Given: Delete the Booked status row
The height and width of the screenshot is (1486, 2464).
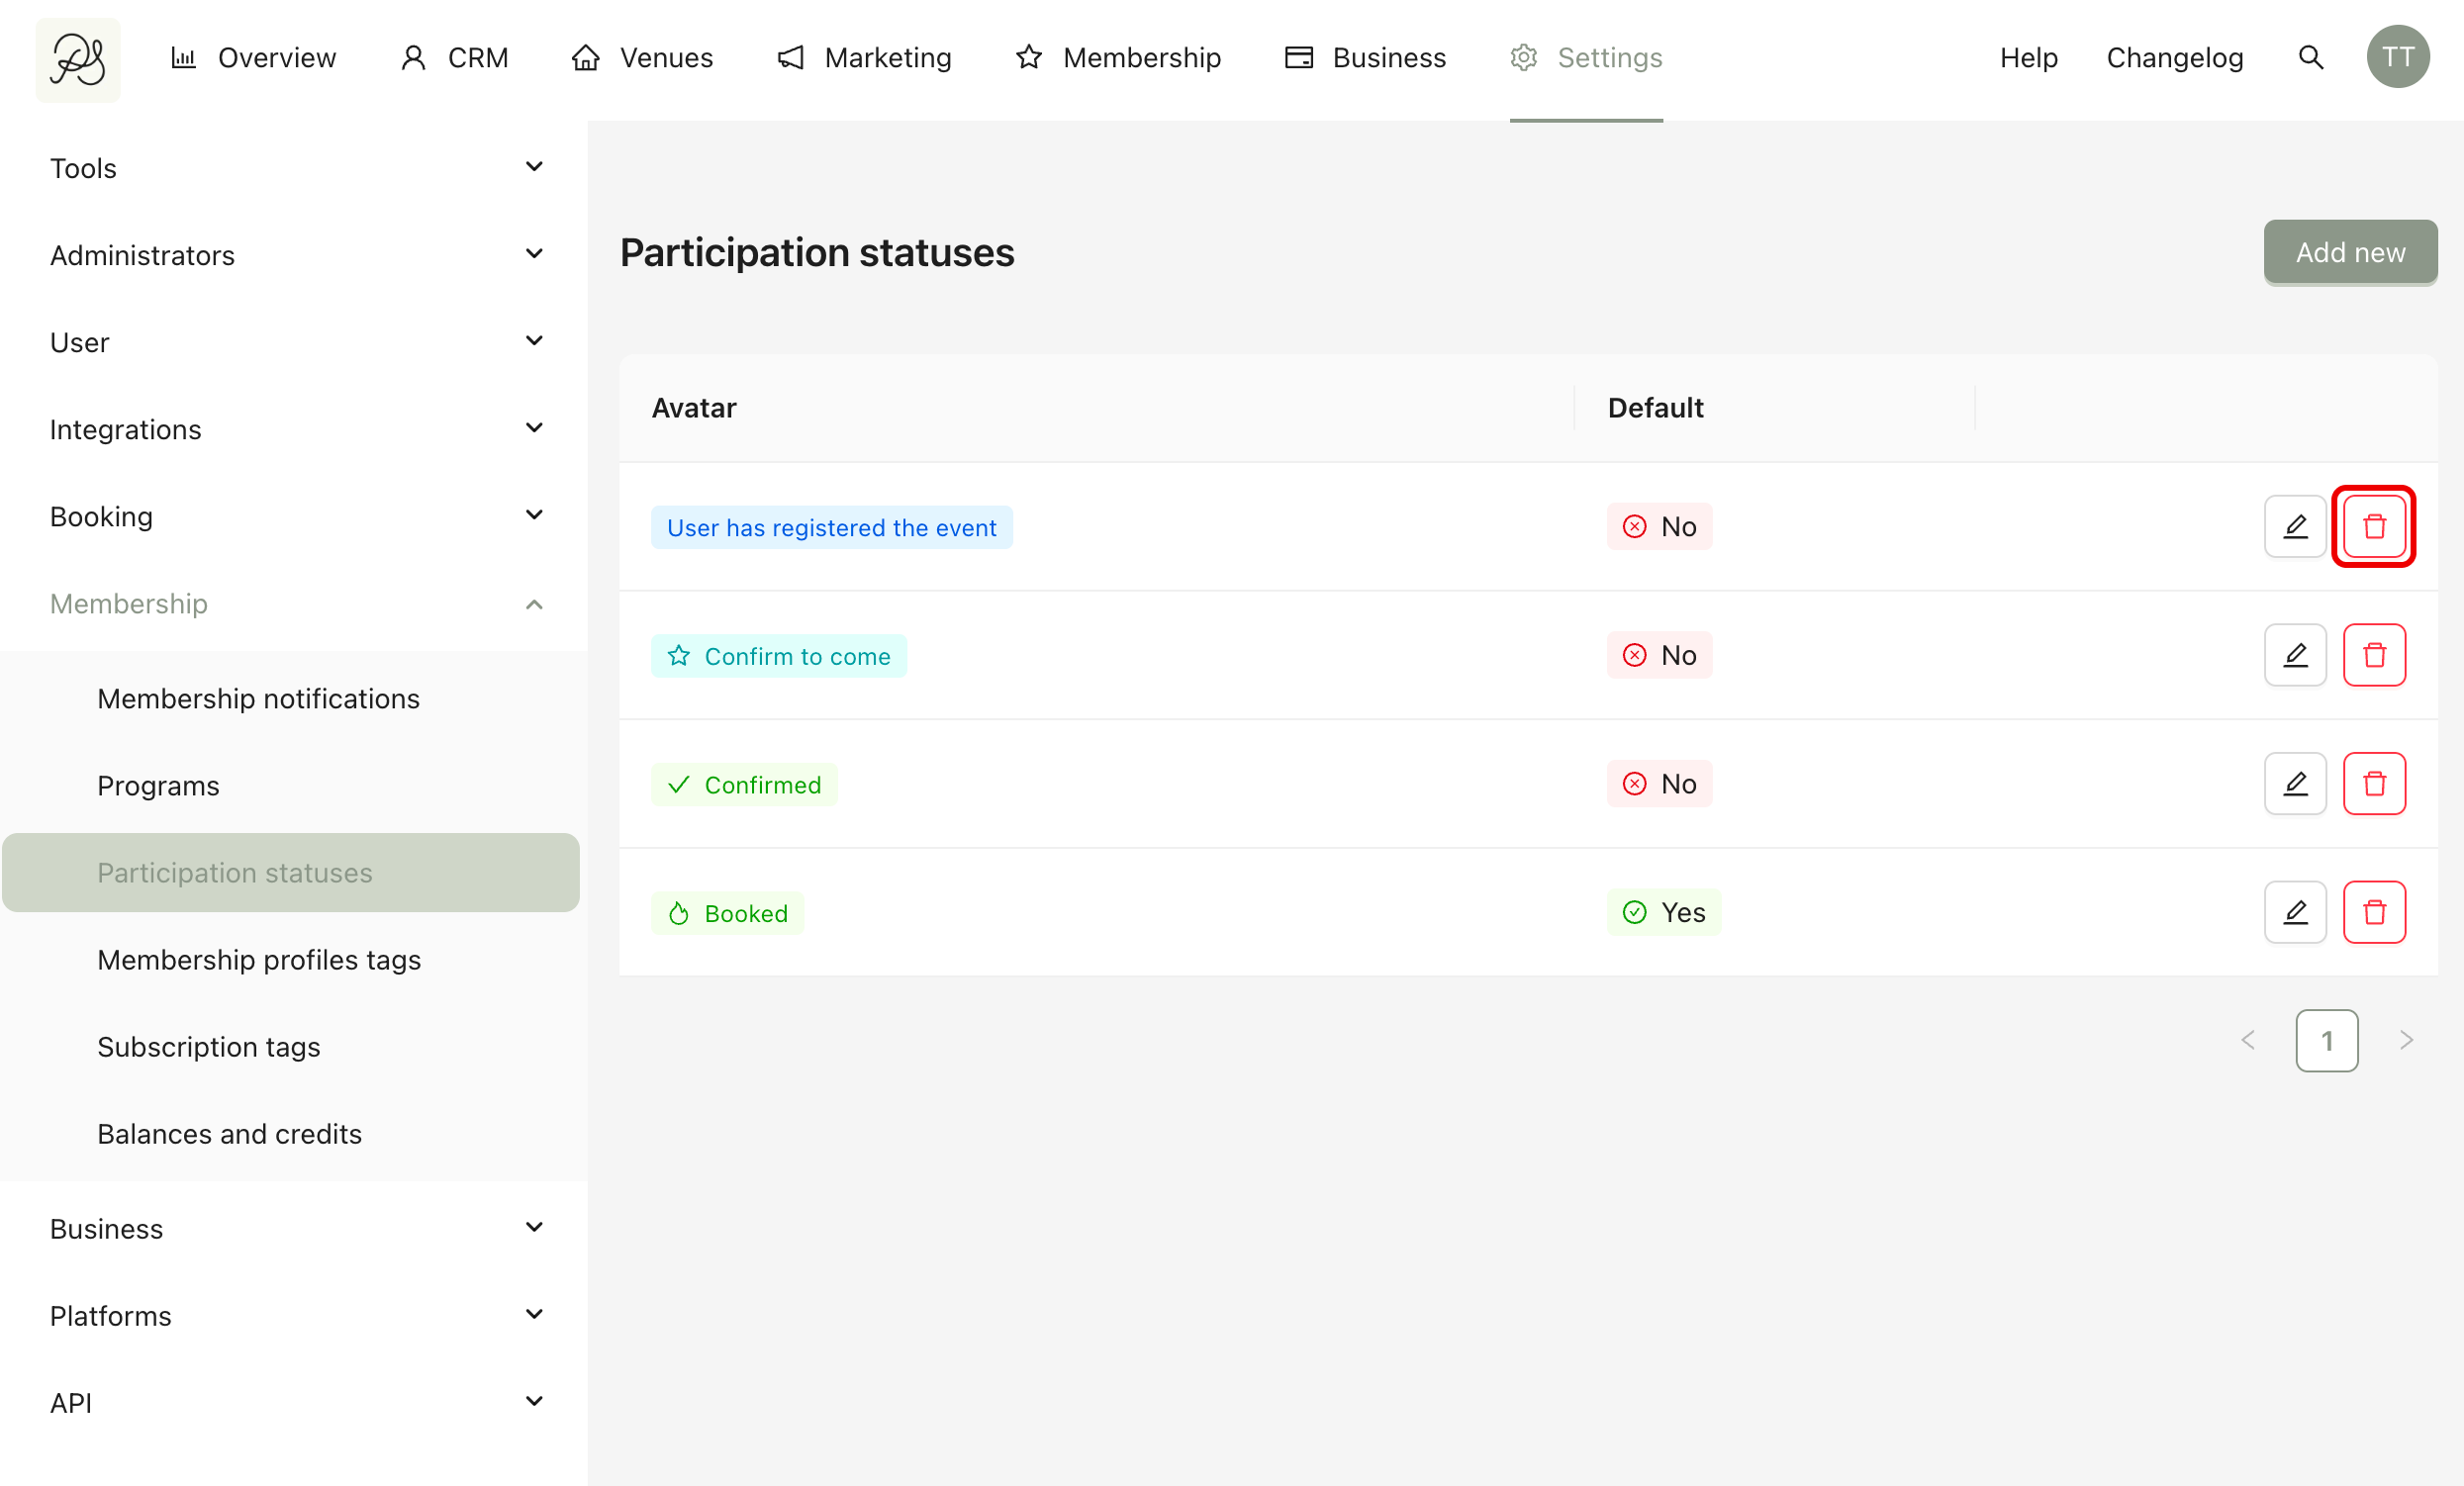Looking at the screenshot, I should click(2373, 912).
